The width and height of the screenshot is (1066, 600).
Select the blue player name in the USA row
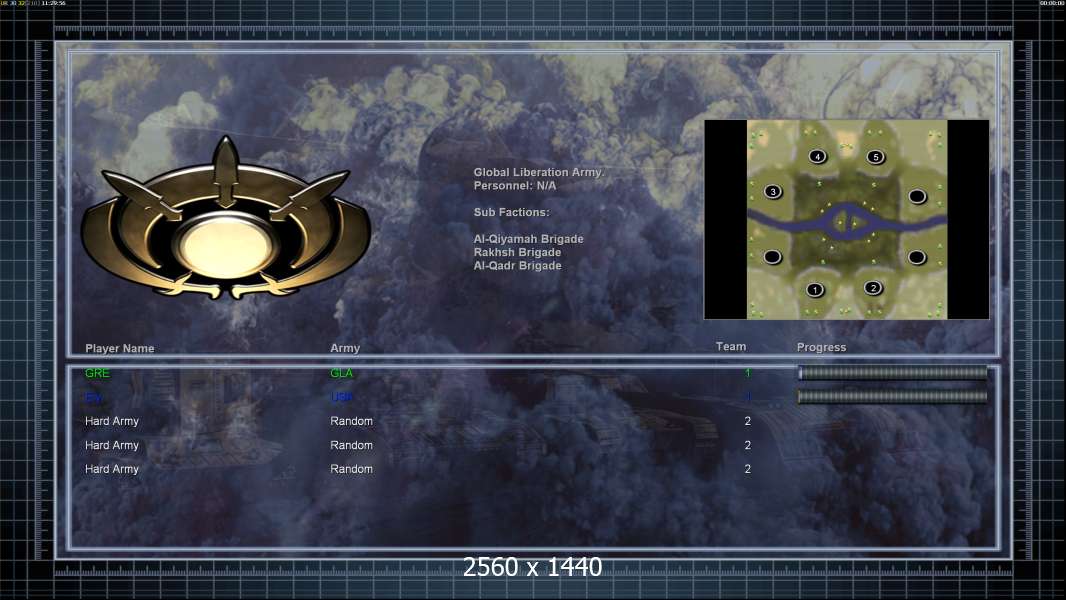(x=93, y=398)
